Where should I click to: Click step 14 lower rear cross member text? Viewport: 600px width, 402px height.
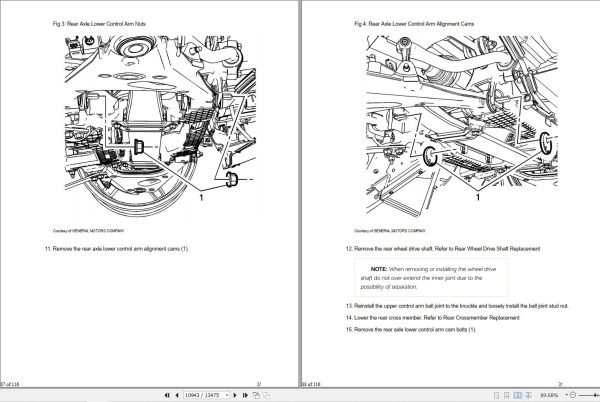click(x=432, y=317)
